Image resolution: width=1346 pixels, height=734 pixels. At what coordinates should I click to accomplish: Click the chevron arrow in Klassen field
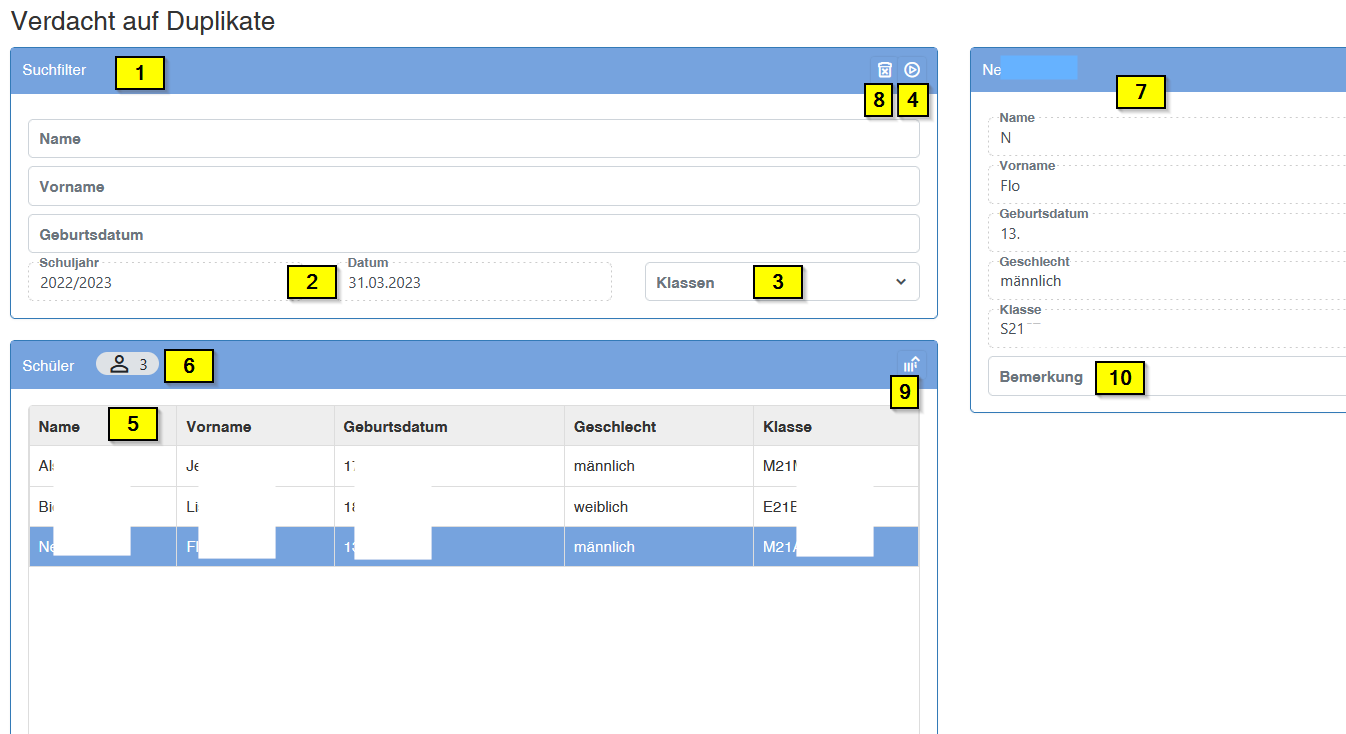coord(900,282)
